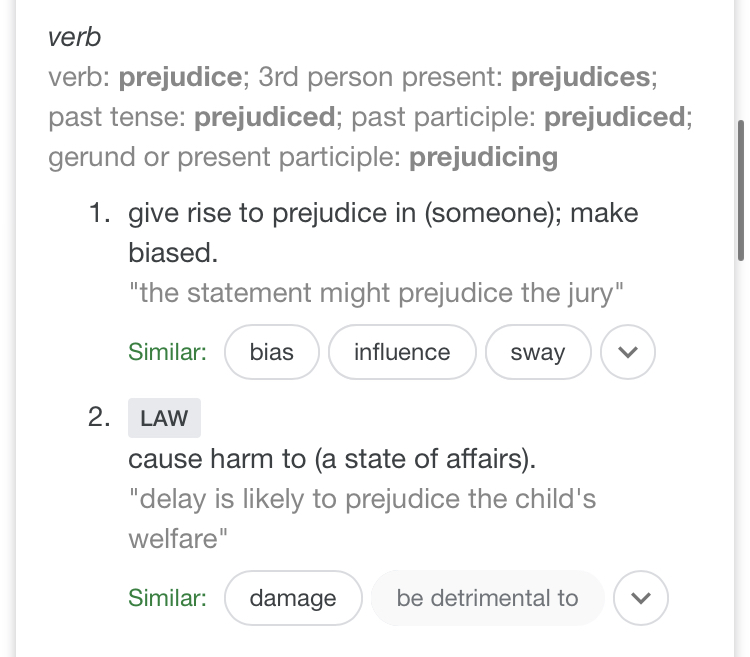The height and width of the screenshot is (657, 750).
Task: Tap the 'sway' synonym chip
Action: click(x=538, y=352)
